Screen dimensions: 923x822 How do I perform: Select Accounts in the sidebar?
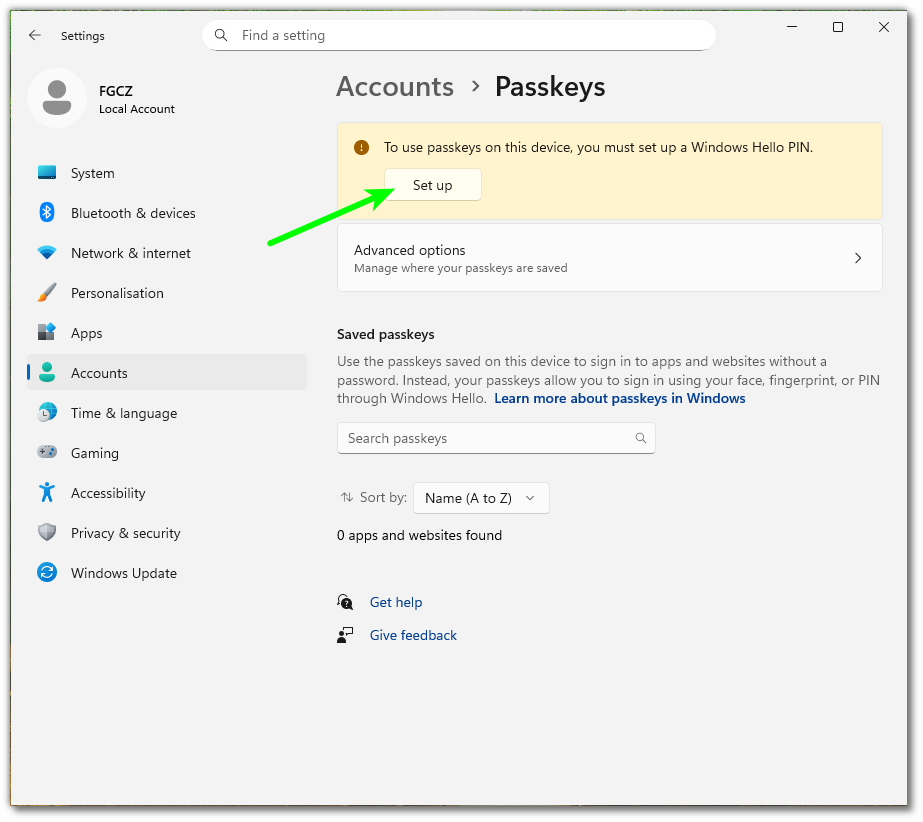[167, 373]
